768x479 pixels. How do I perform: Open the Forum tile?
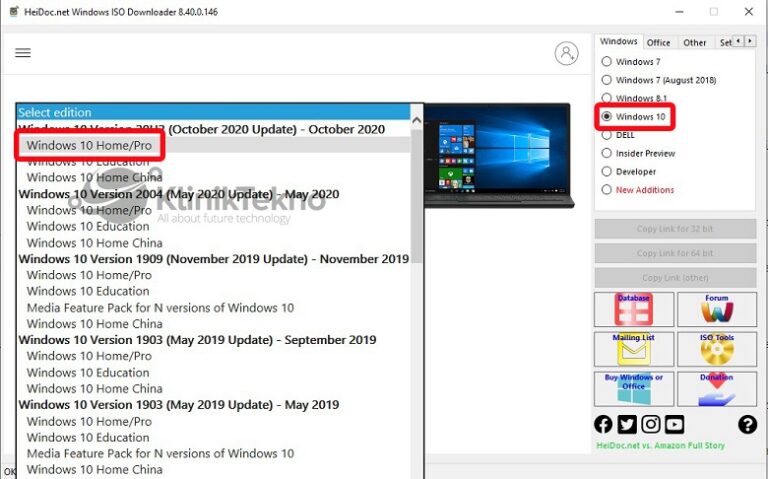[717, 310]
